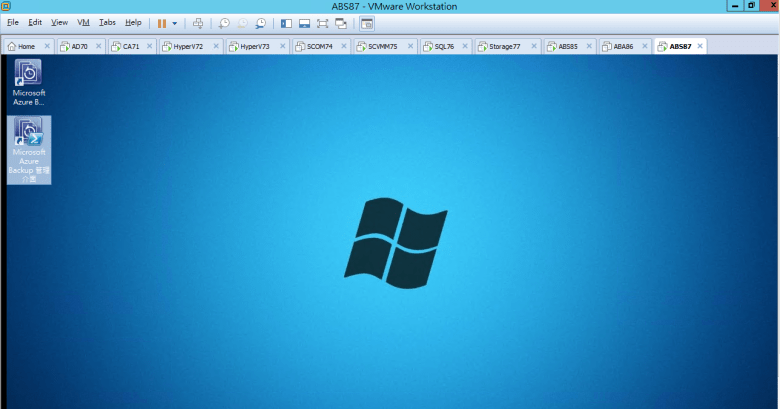The image size is (780, 409).
Task: Enter full screen mode from toolbar
Action: (323, 22)
